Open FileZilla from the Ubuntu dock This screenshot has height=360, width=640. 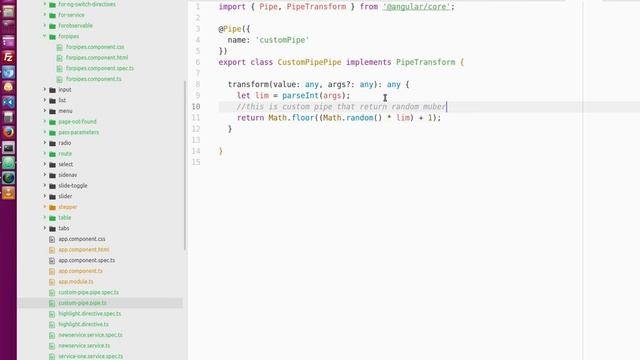(8, 57)
